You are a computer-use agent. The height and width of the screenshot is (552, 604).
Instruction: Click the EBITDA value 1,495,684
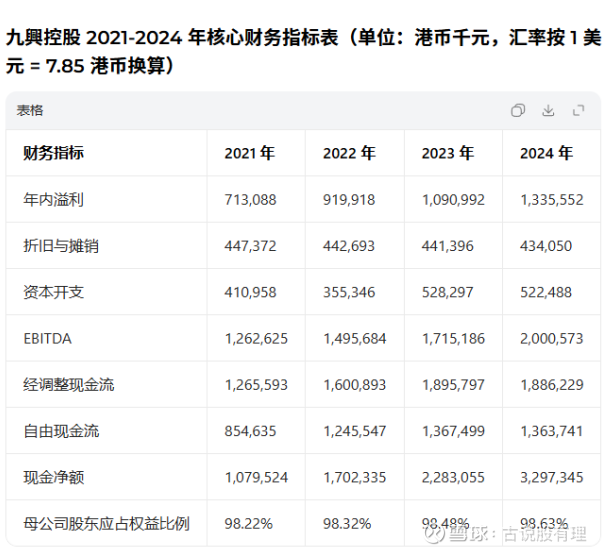(355, 339)
